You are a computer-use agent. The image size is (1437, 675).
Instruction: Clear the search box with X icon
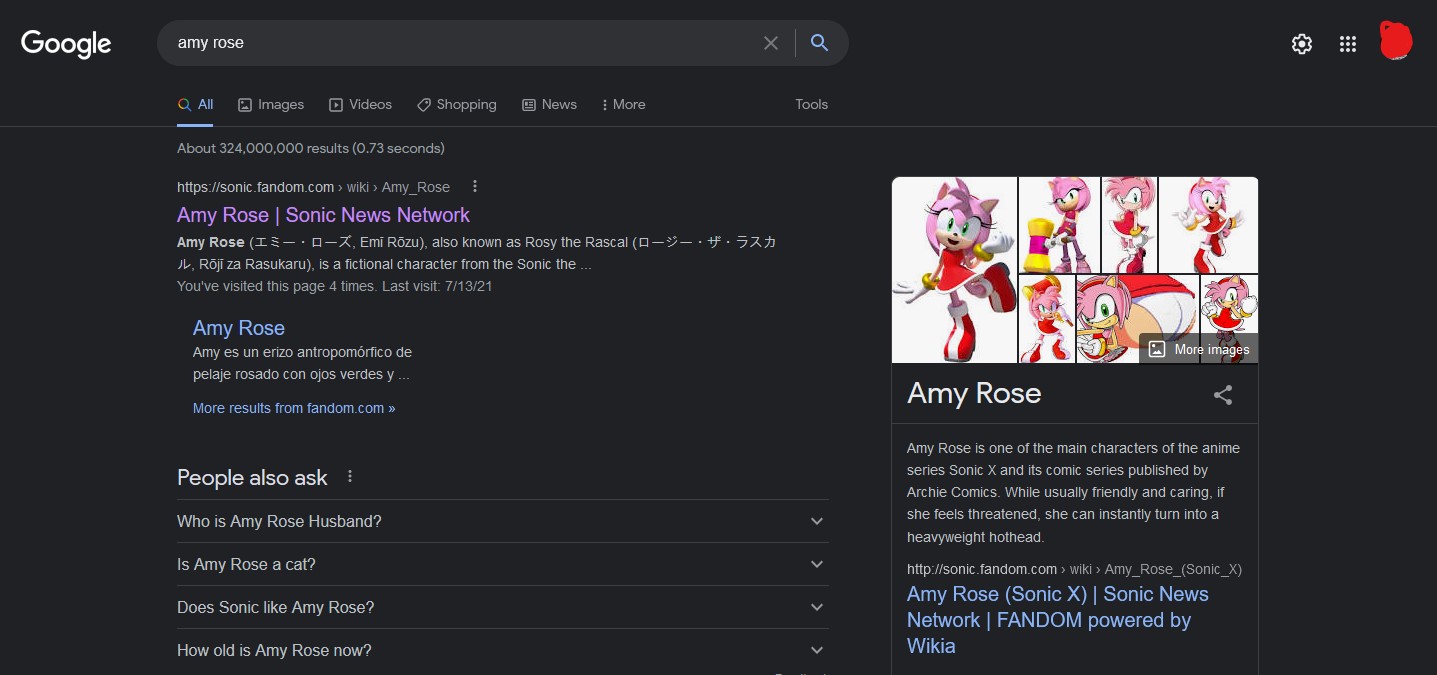(x=770, y=43)
